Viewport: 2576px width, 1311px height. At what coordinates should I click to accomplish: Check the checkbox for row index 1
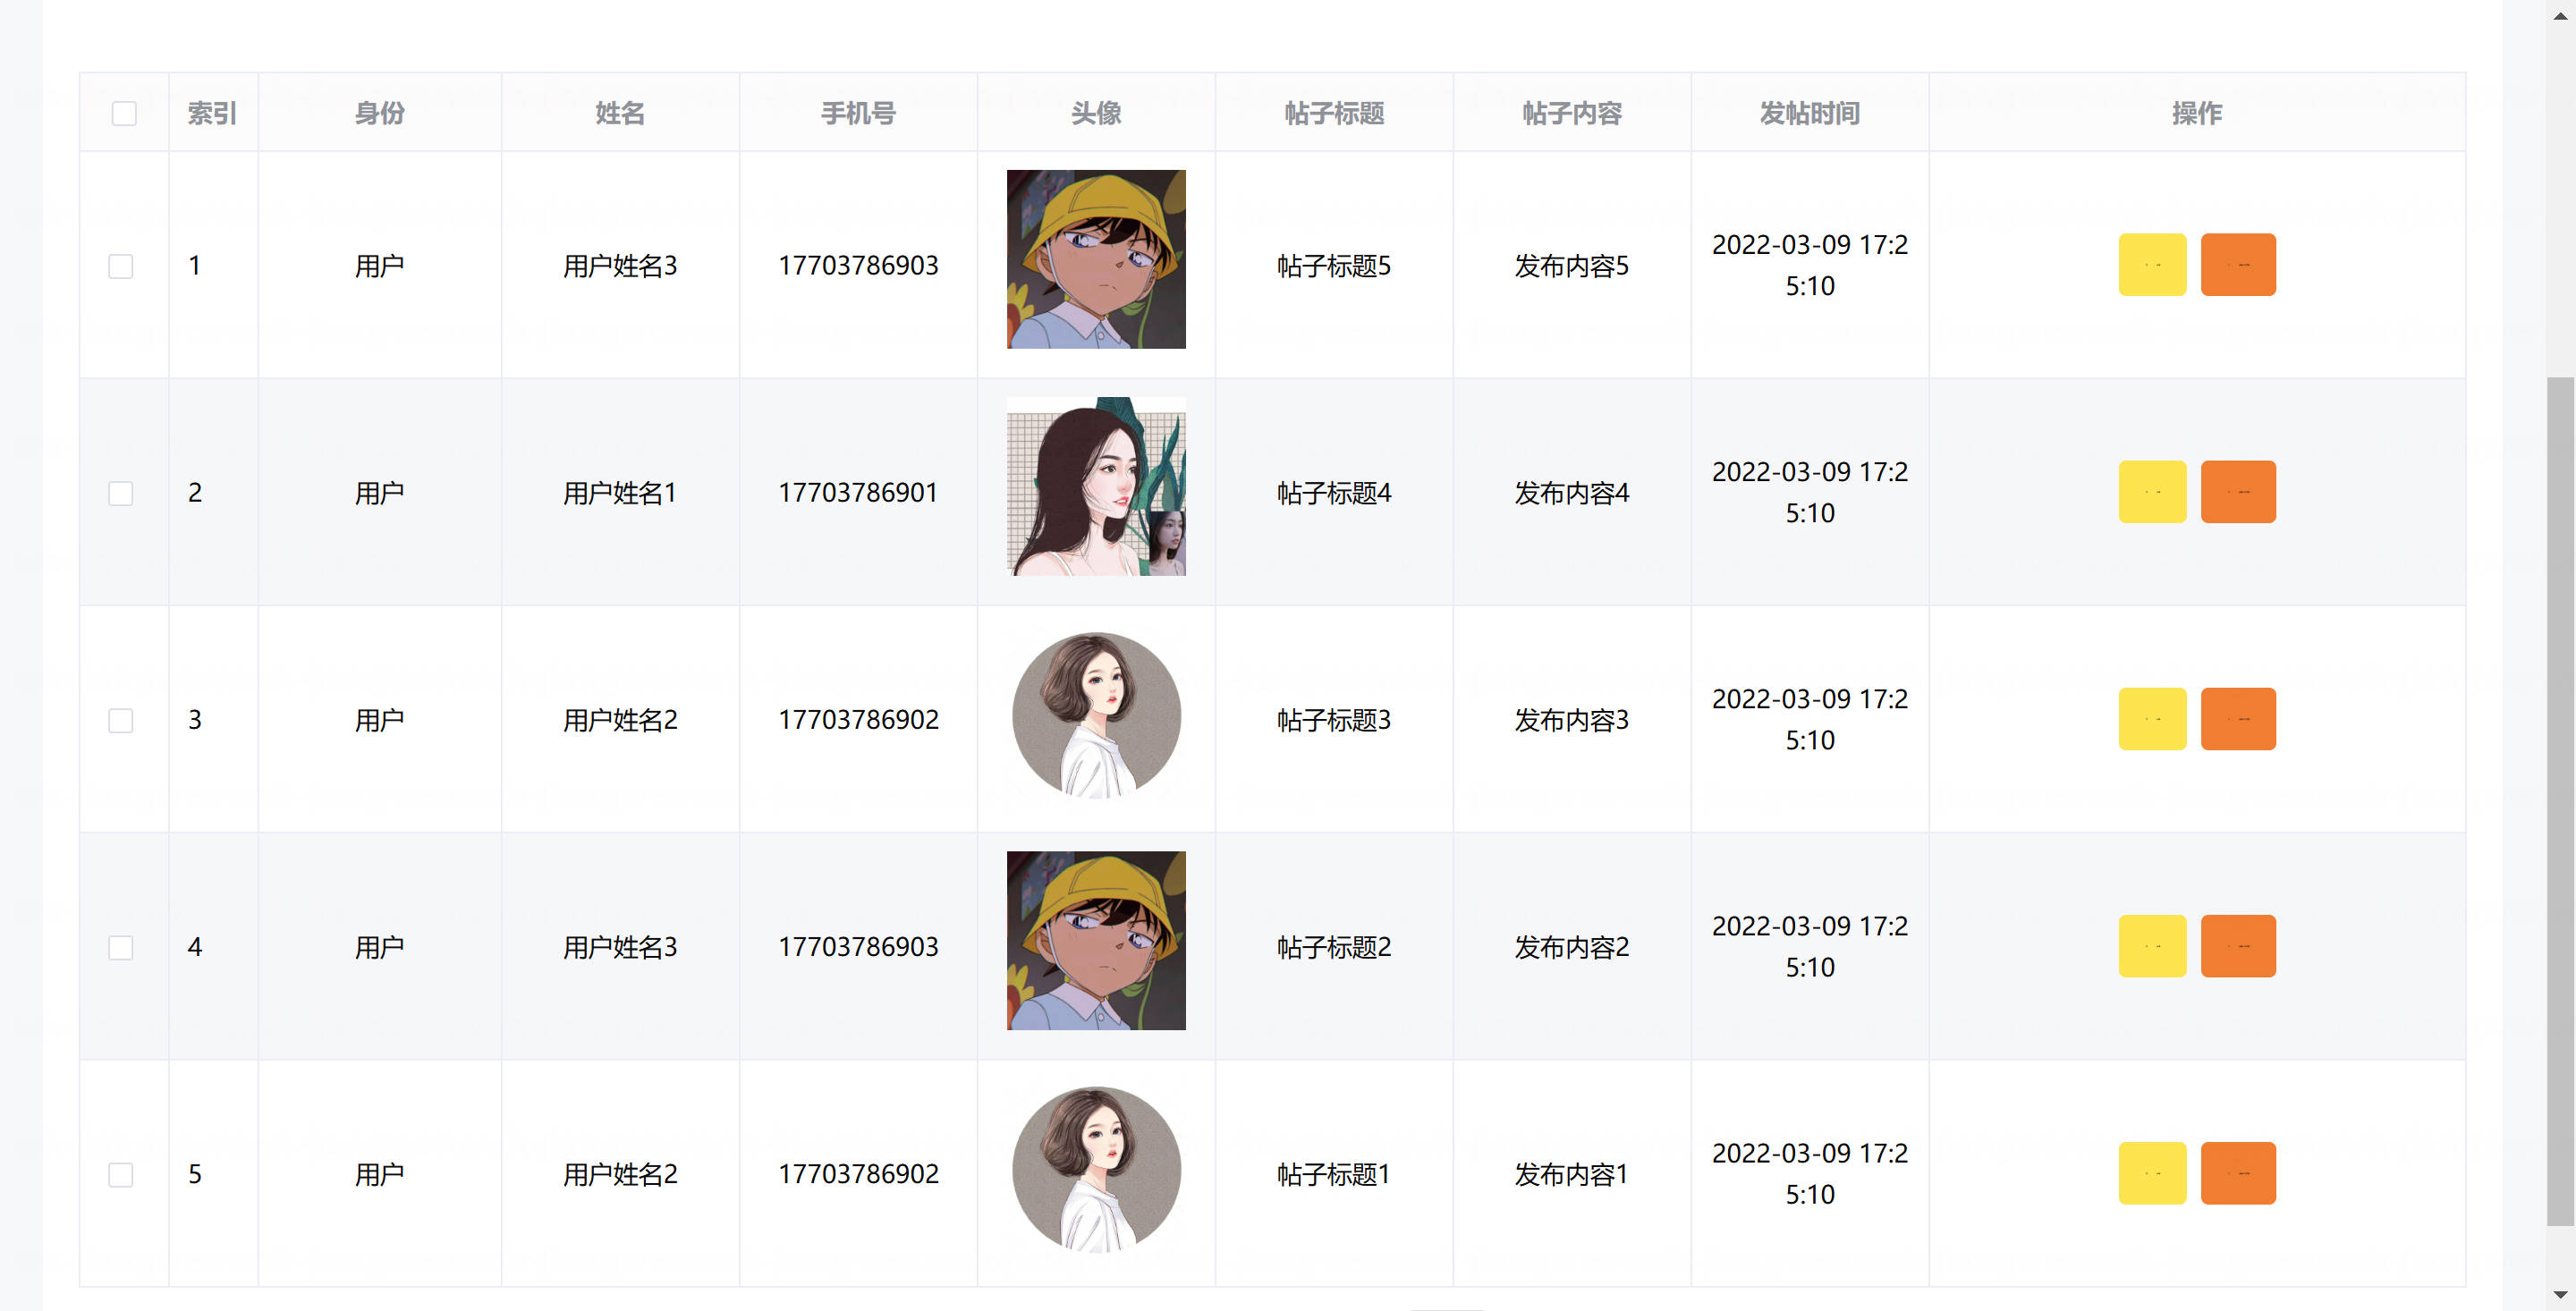(121, 266)
